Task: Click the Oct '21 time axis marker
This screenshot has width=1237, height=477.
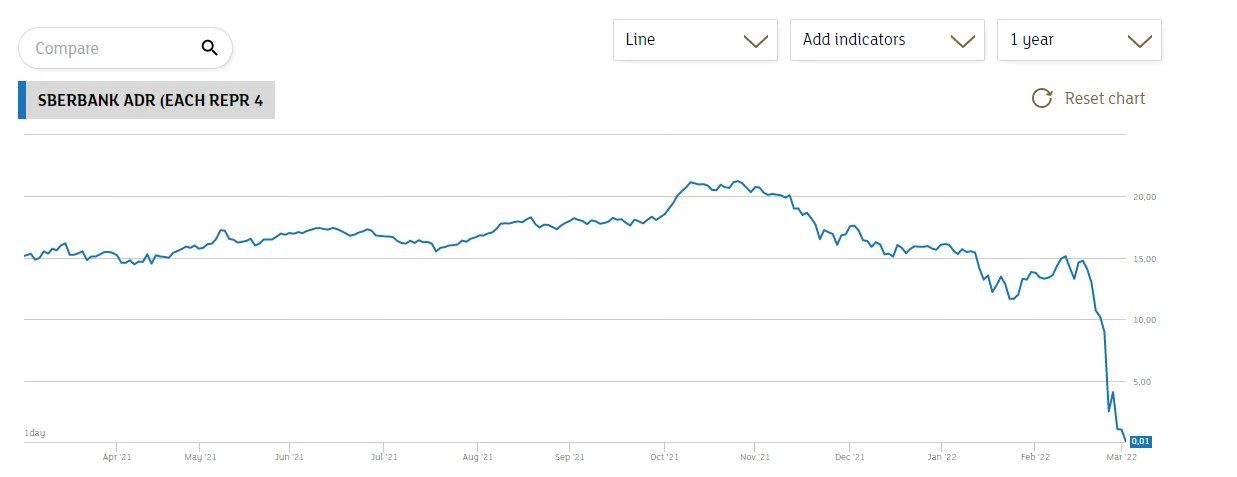Action: pos(665,457)
